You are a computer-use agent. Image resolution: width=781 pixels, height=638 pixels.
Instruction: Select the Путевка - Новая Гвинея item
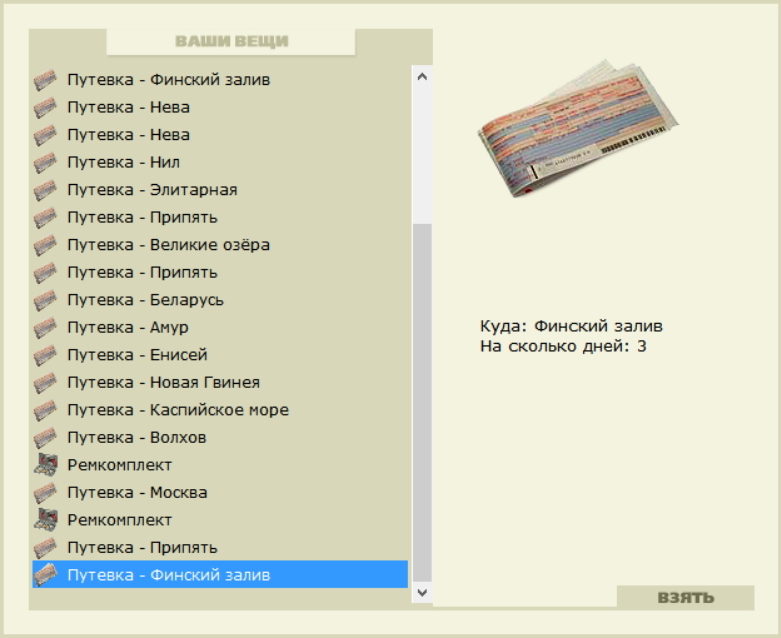coord(220,383)
